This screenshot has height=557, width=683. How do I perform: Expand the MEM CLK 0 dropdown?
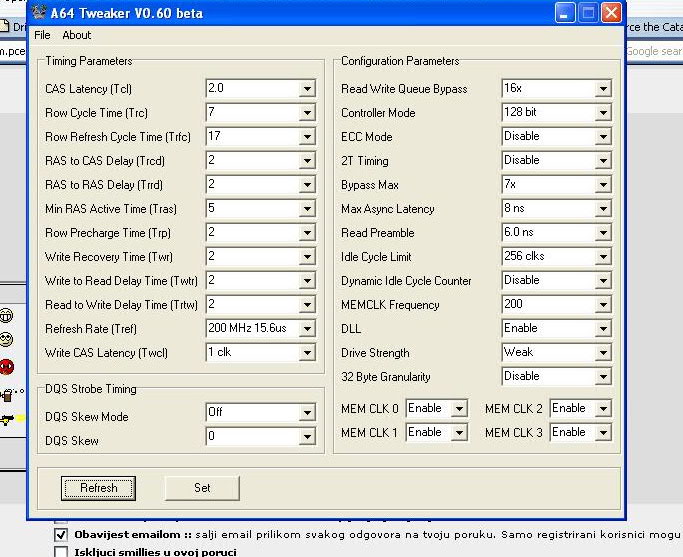[x=459, y=409]
